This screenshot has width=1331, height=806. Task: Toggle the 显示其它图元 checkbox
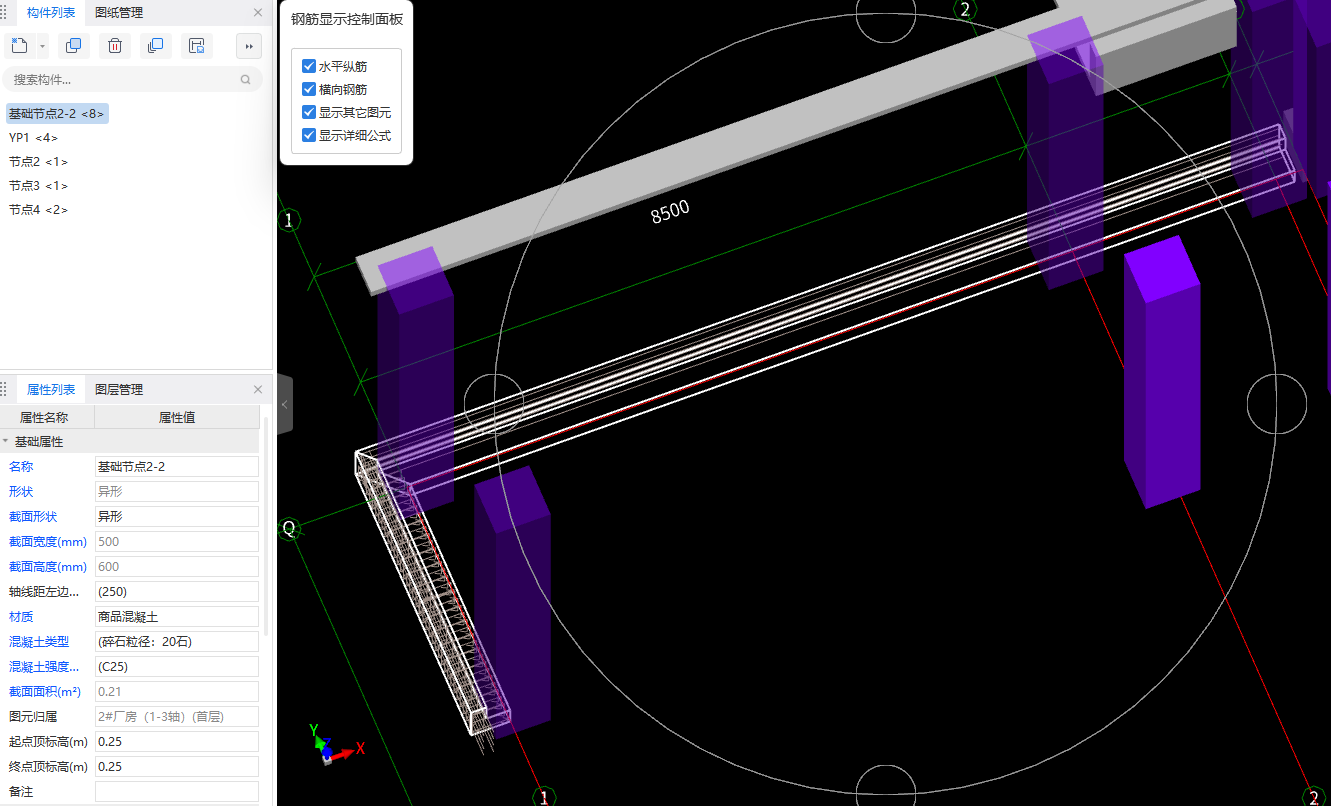tap(309, 112)
